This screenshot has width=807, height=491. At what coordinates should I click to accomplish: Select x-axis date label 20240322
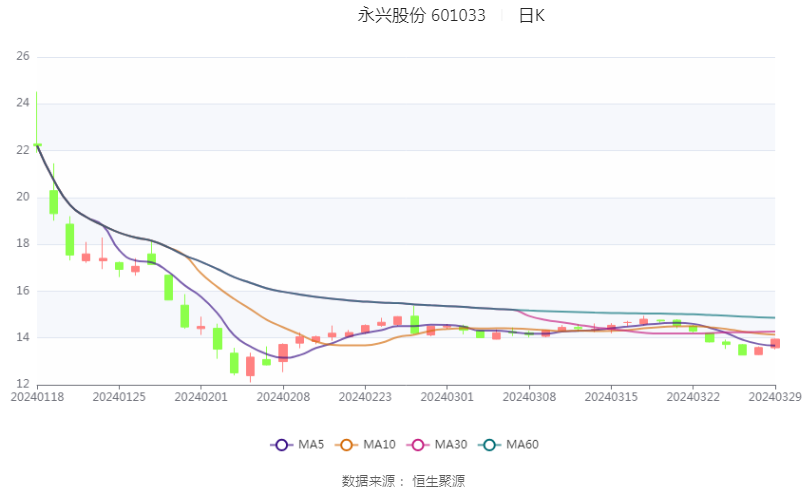point(693,397)
